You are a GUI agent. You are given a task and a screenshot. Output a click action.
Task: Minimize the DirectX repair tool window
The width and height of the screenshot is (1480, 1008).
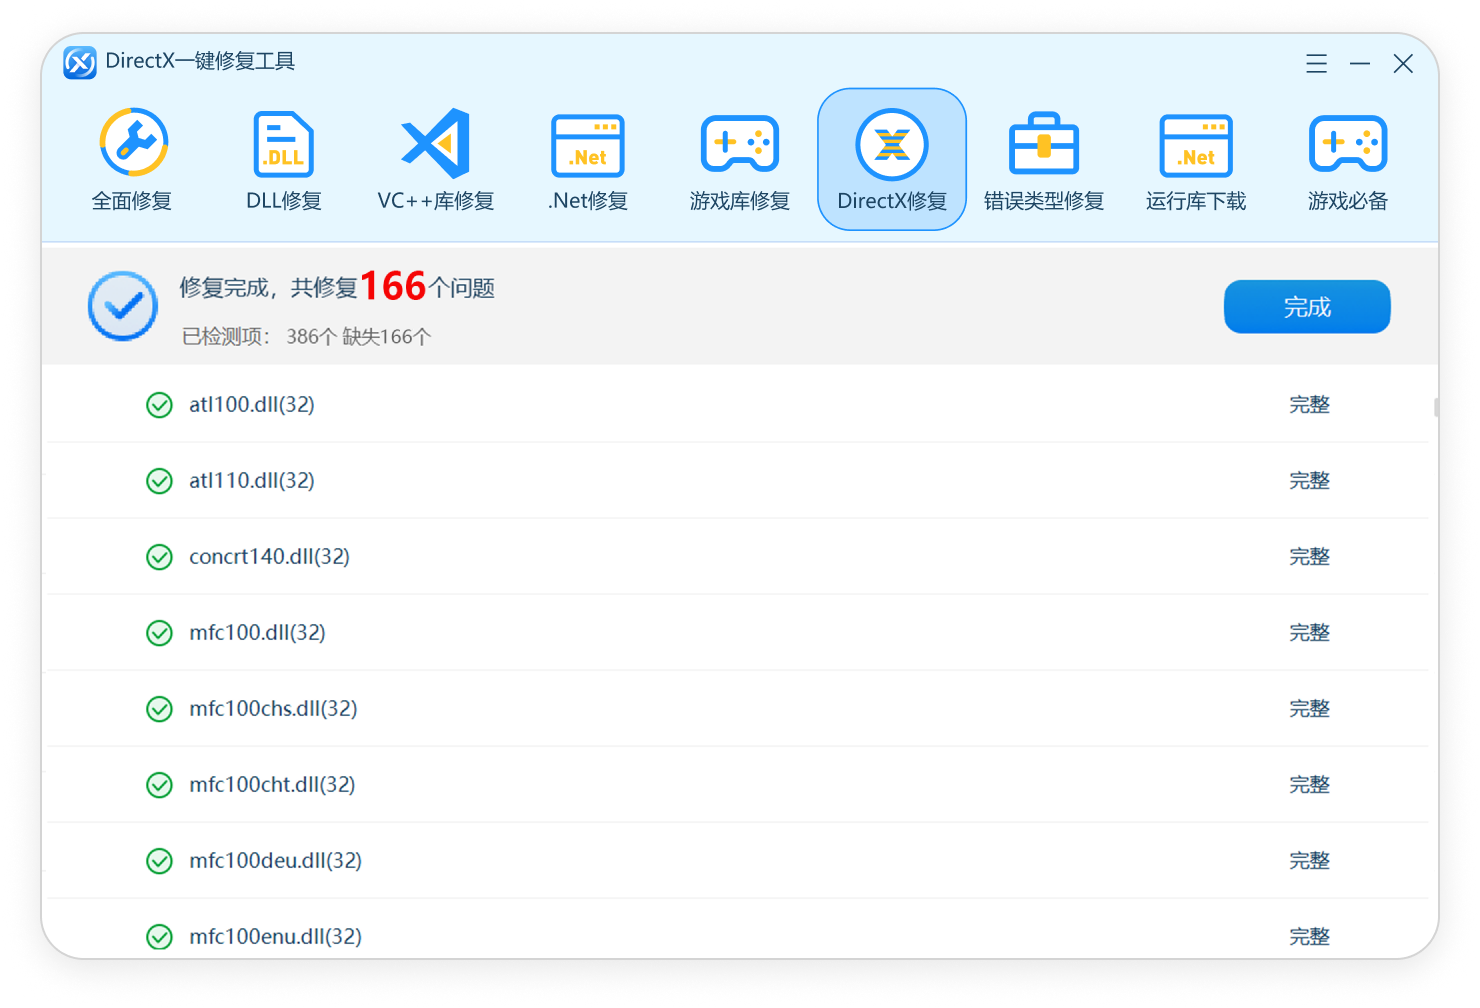(1360, 64)
